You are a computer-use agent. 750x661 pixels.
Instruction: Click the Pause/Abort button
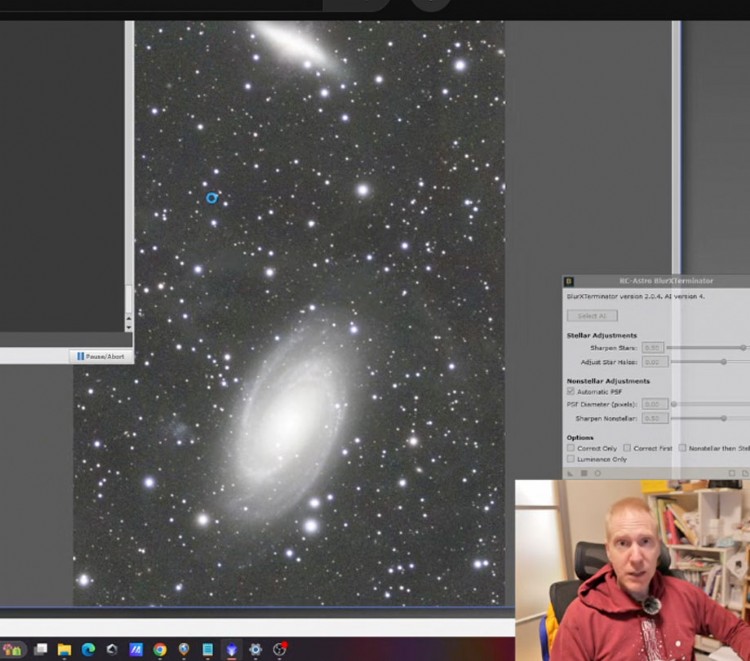101,356
